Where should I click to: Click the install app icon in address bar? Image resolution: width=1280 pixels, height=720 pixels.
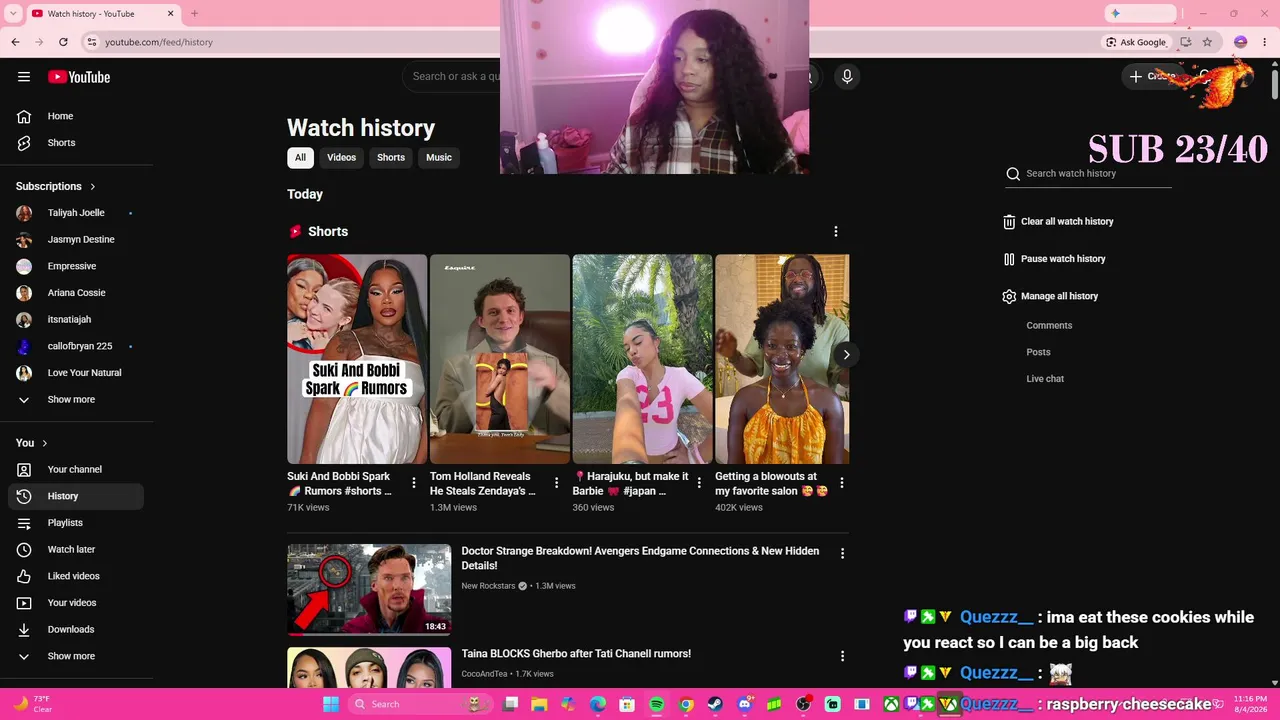(1185, 42)
